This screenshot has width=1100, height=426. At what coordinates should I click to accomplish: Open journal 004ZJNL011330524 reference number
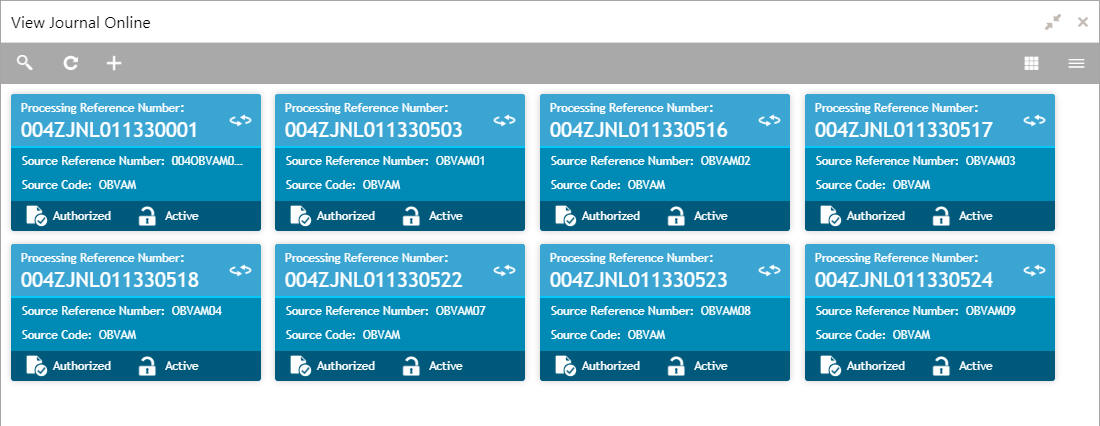(904, 280)
